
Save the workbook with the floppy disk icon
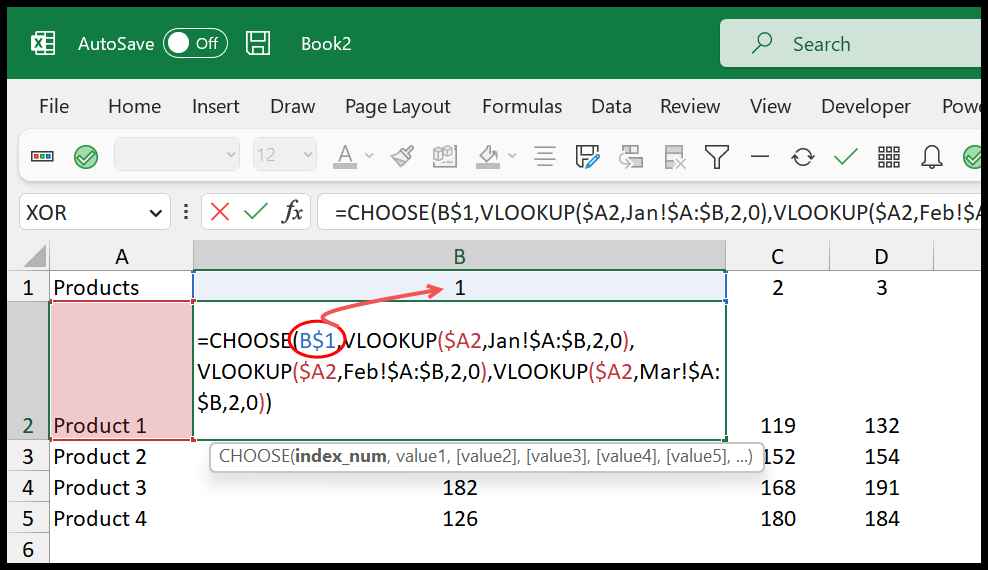coord(258,43)
